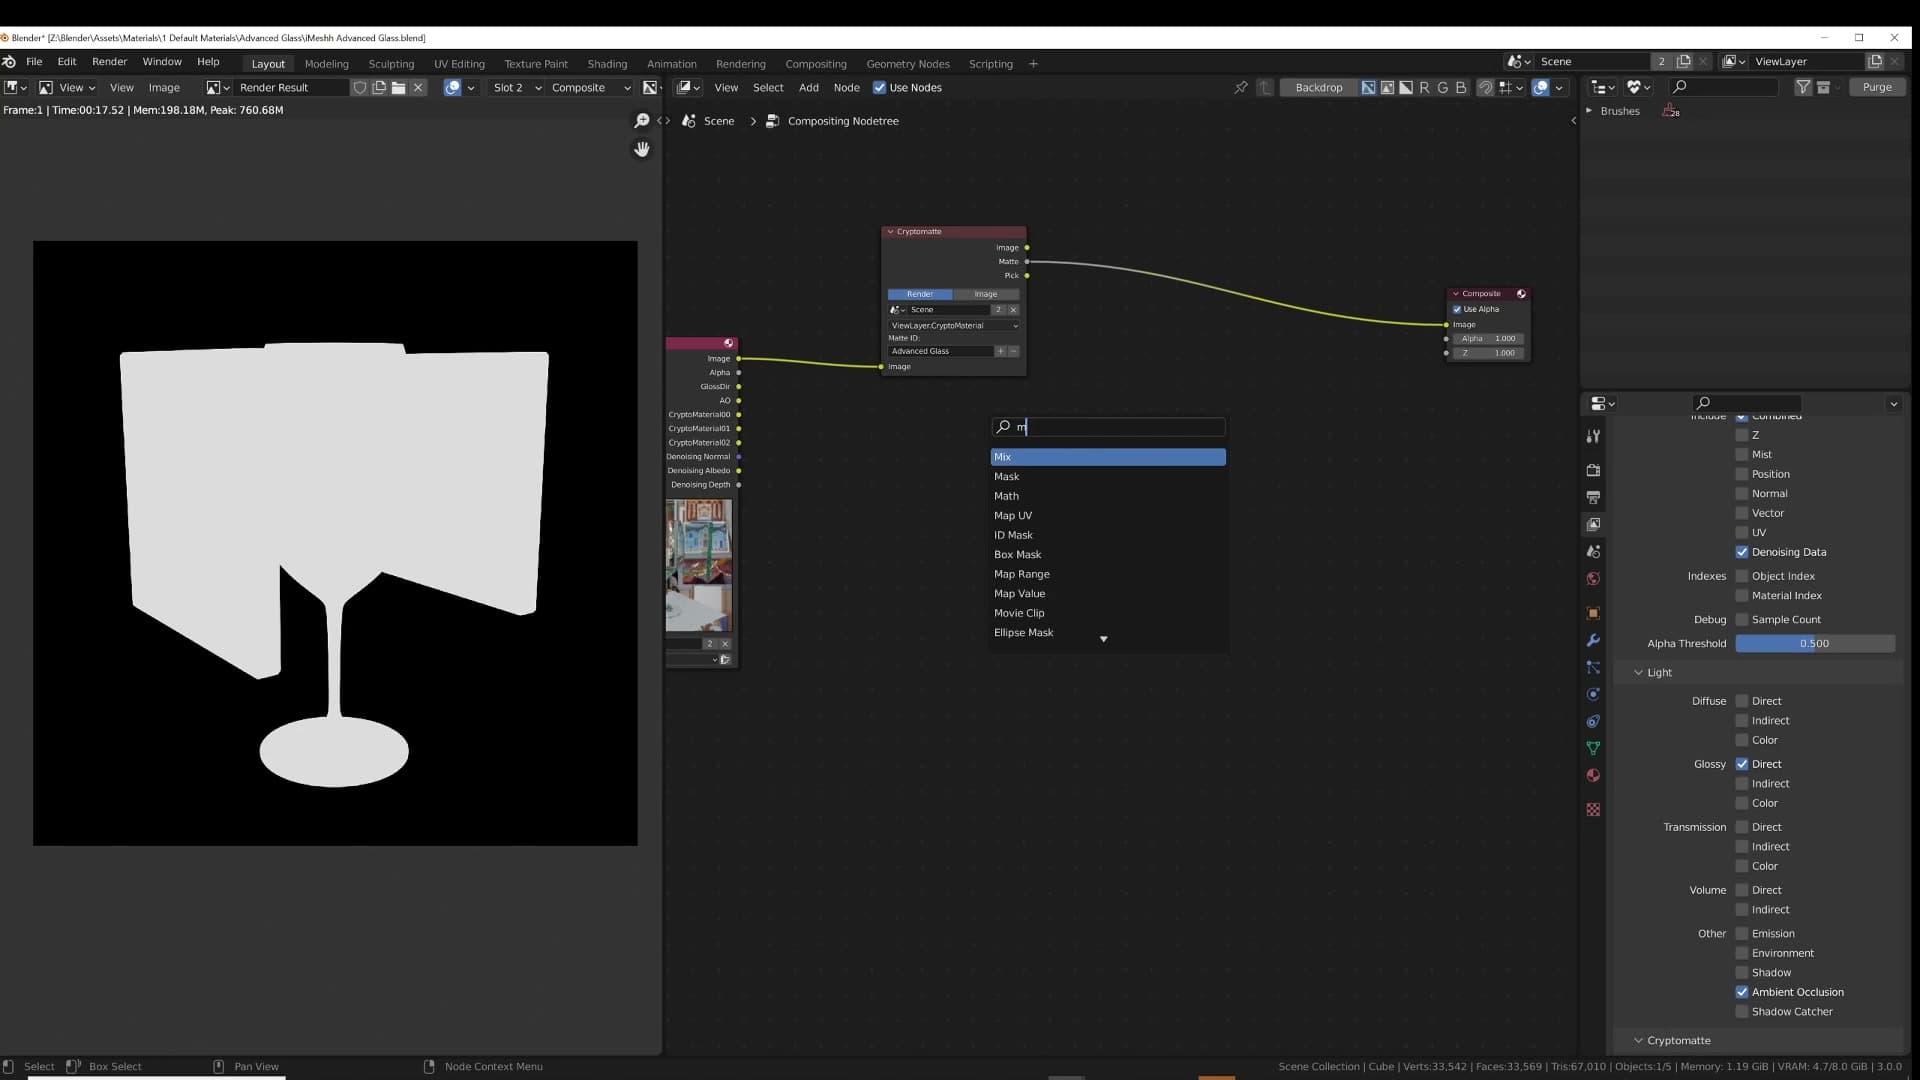Expand the Brushes row in outliner

tap(1589, 111)
